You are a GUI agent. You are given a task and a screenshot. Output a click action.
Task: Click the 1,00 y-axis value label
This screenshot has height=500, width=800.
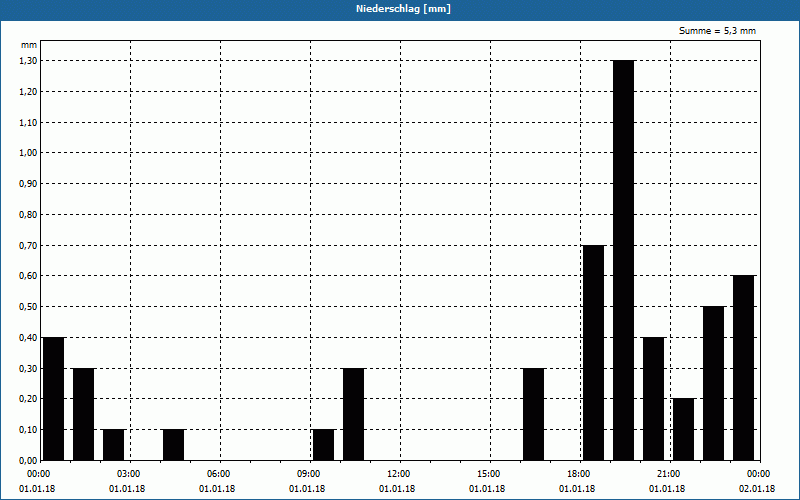28,153
